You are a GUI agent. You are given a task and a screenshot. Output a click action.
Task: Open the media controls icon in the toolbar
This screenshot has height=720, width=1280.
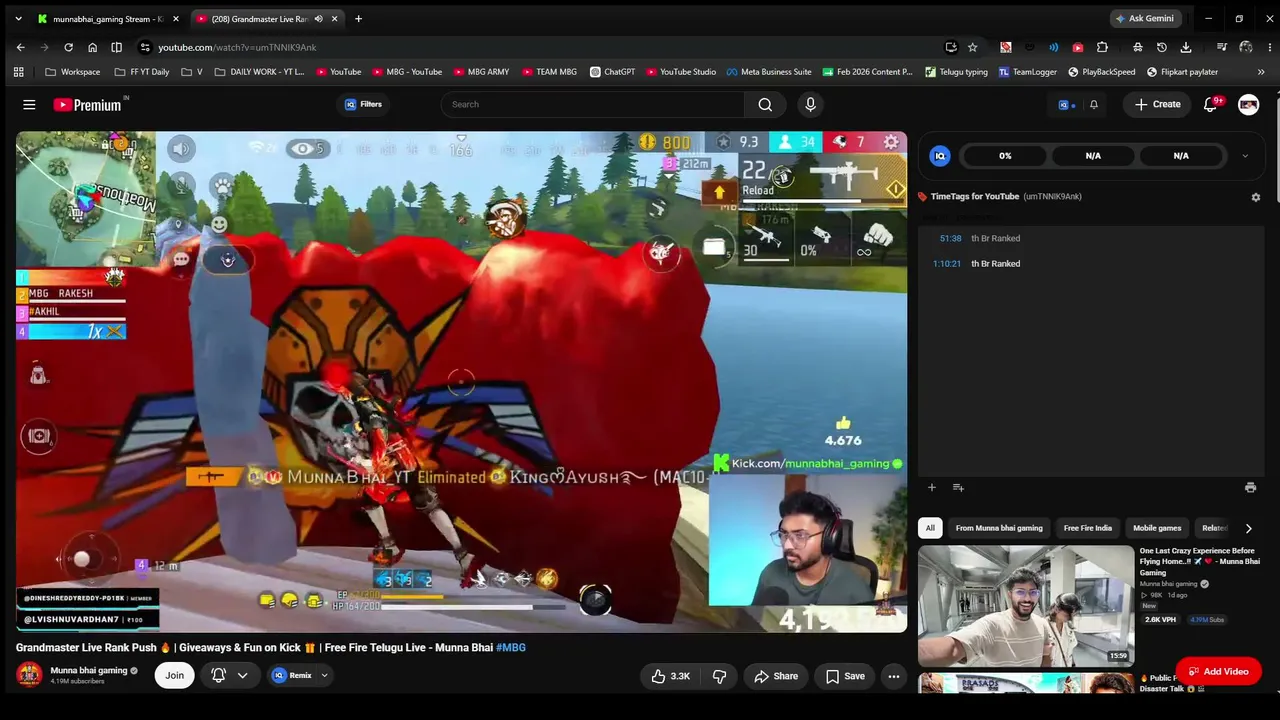1222,47
